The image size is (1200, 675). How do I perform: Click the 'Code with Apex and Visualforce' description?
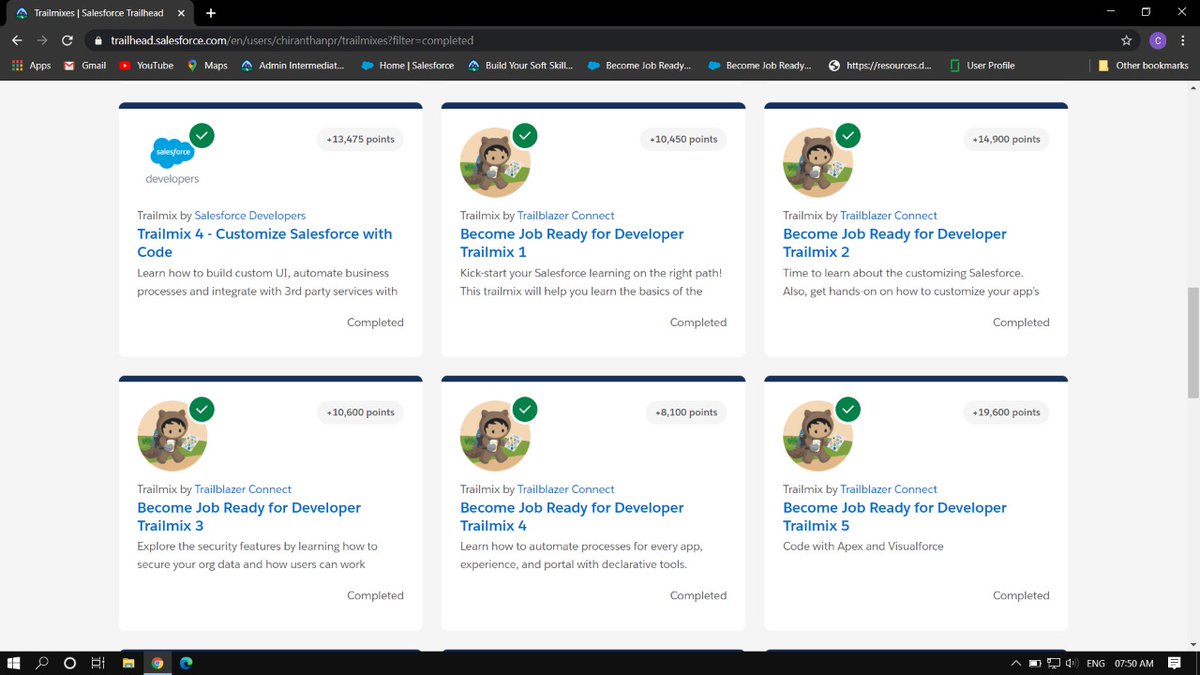point(863,546)
